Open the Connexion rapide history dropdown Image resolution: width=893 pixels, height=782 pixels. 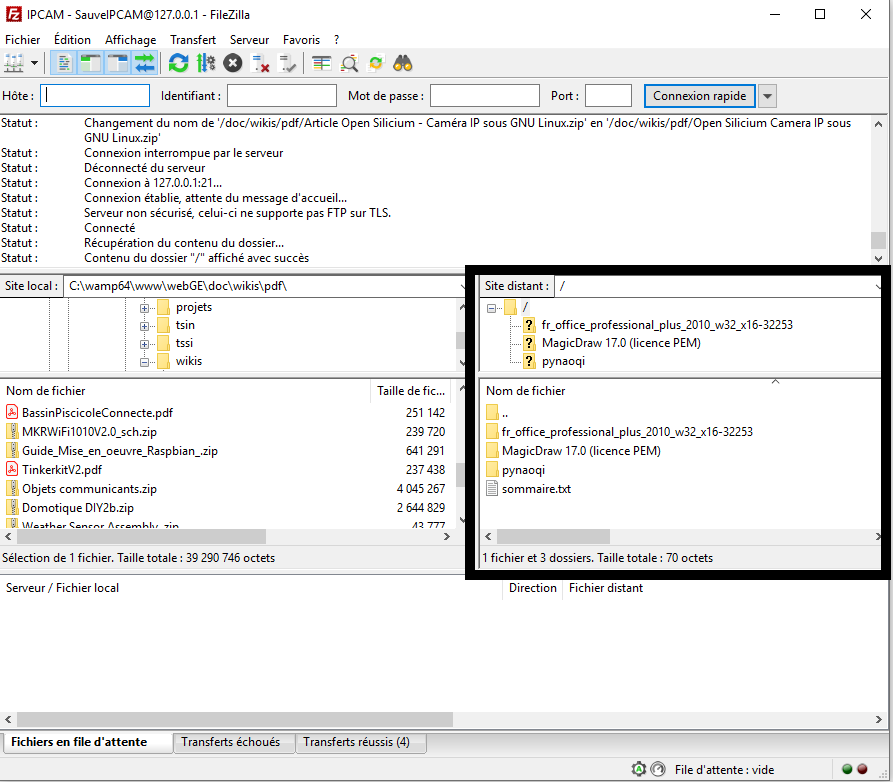click(767, 96)
